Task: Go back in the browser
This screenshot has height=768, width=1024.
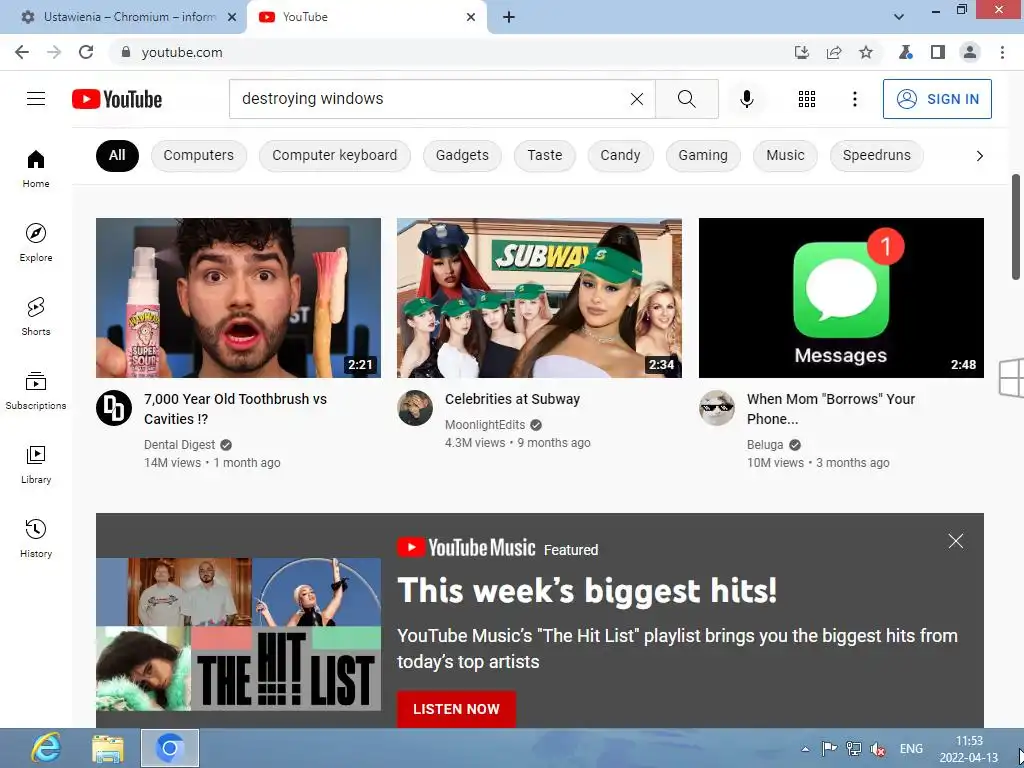Action: click(22, 52)
